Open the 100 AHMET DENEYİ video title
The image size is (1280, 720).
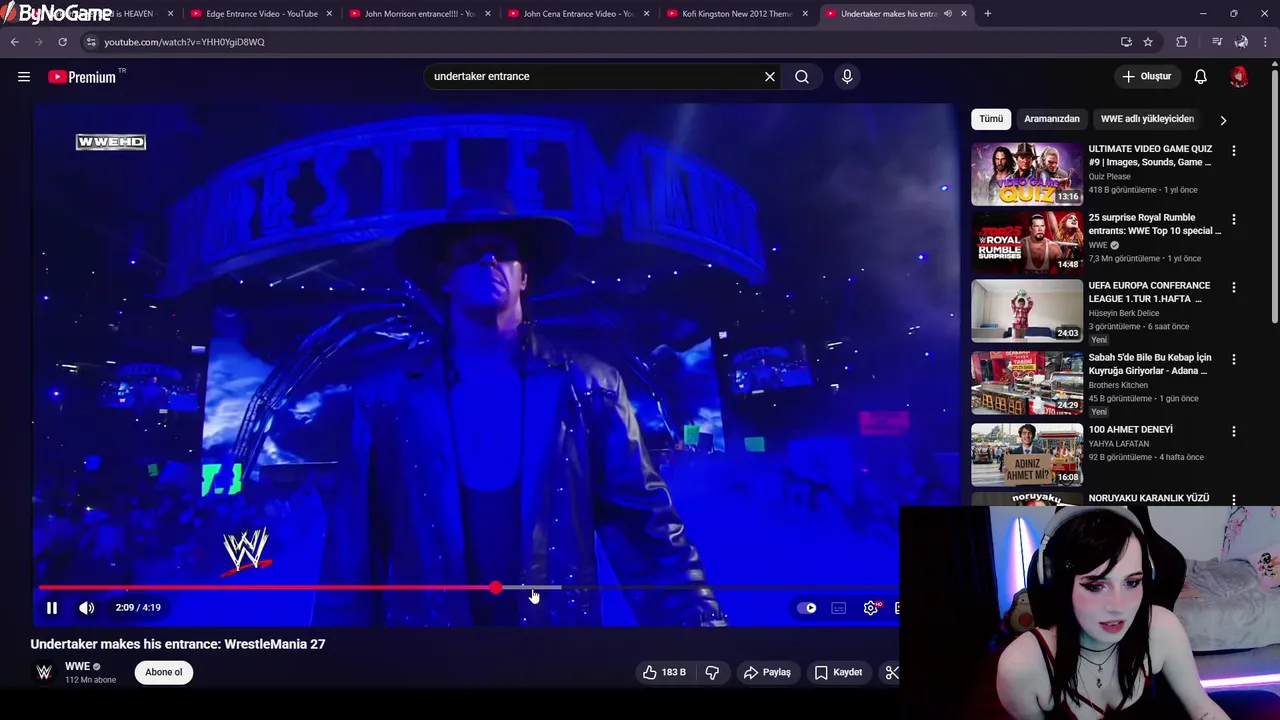tap(1131, 430)
